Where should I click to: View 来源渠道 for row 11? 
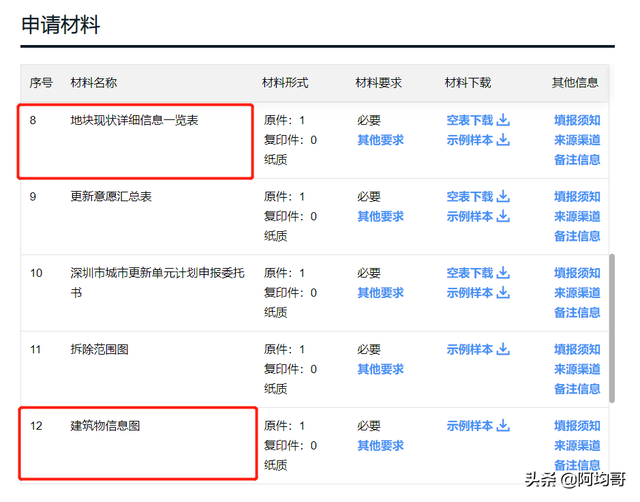pyautogui.click(x=577, y=369)
